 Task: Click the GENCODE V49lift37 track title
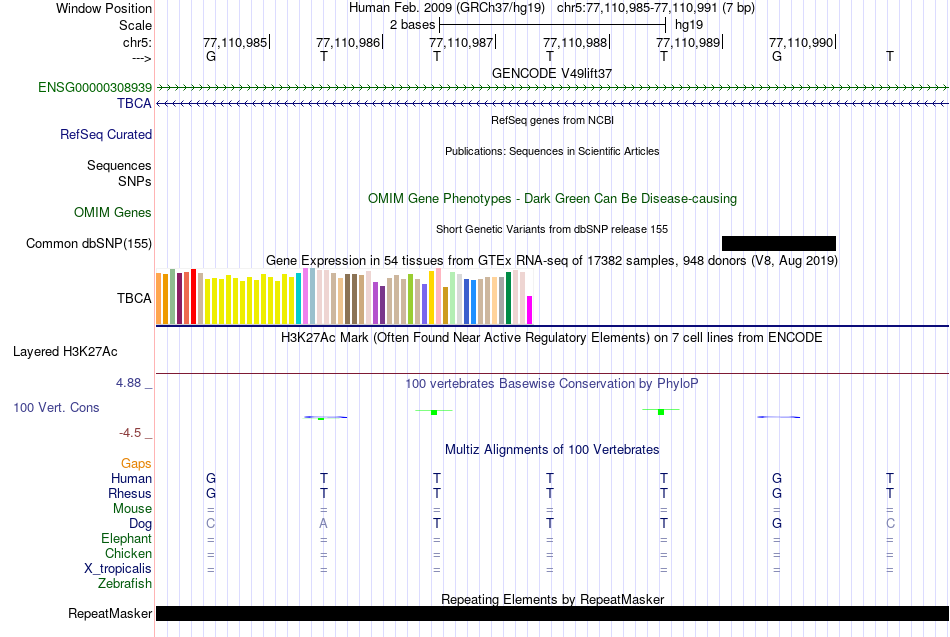552,73
